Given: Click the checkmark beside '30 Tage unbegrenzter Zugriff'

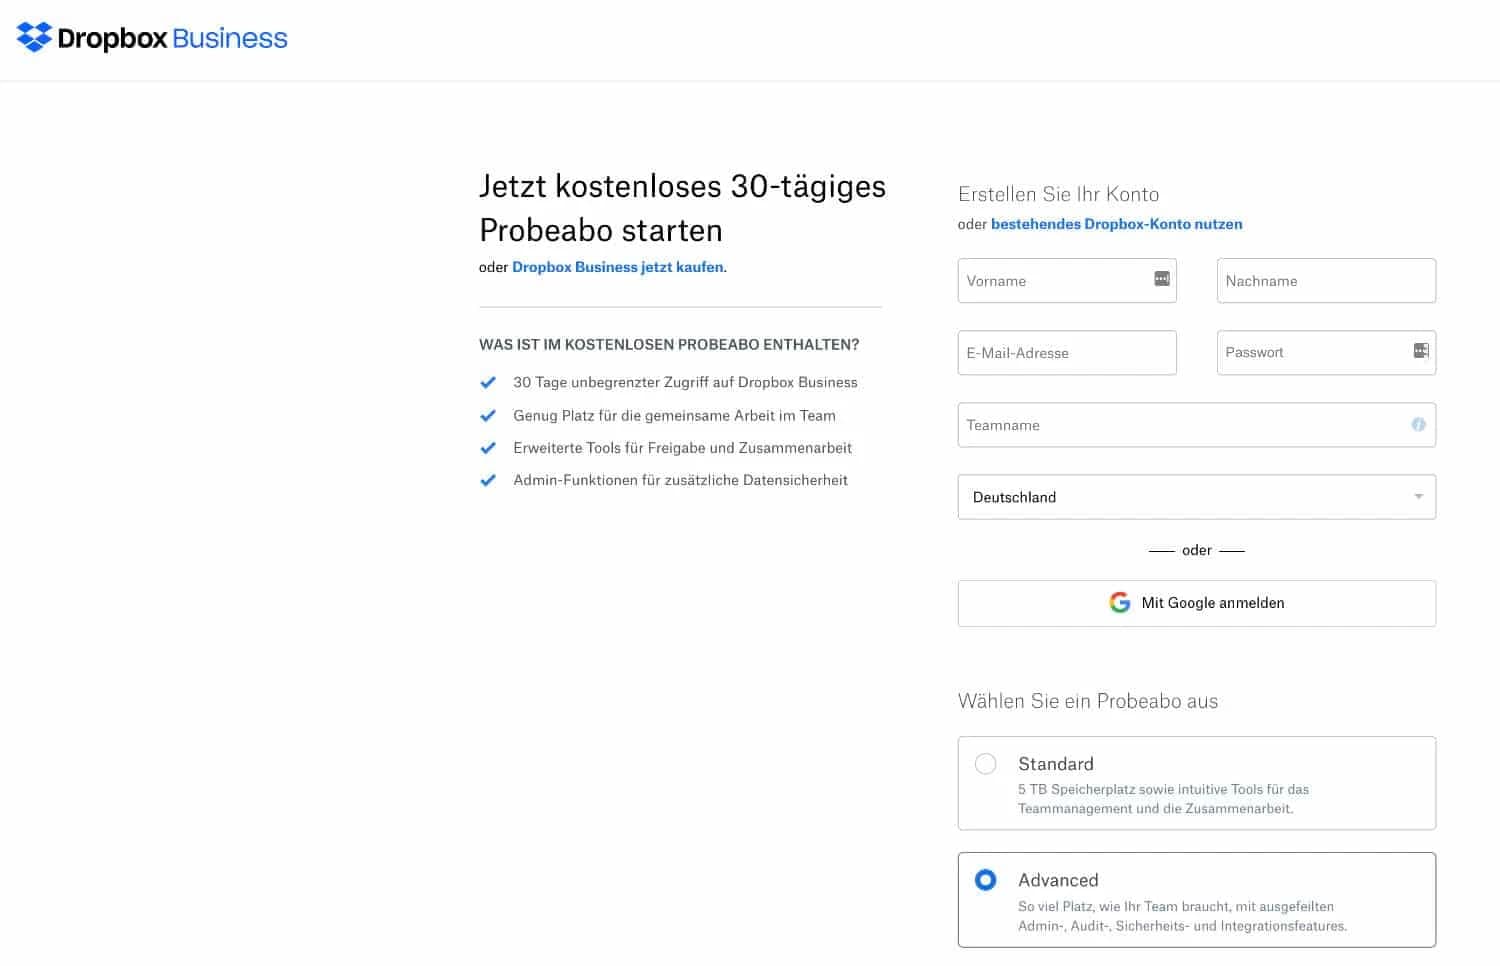Looking at the screenshot, I should click(x=489, y=381).
